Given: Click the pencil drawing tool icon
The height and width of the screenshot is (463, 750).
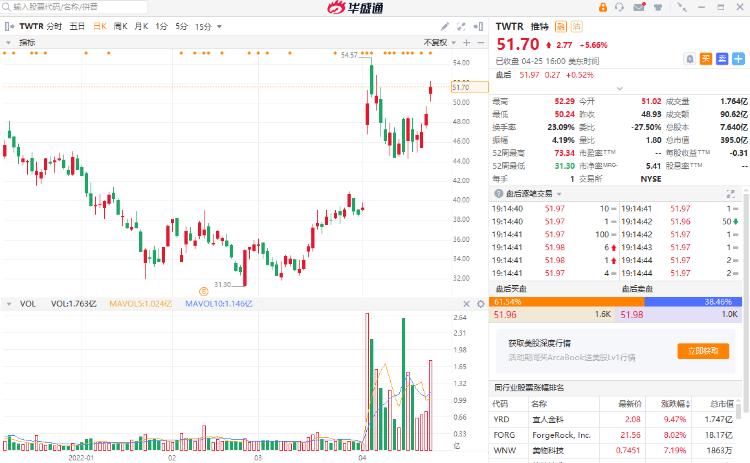Looking at the screenshot, I should coord(445,26).
